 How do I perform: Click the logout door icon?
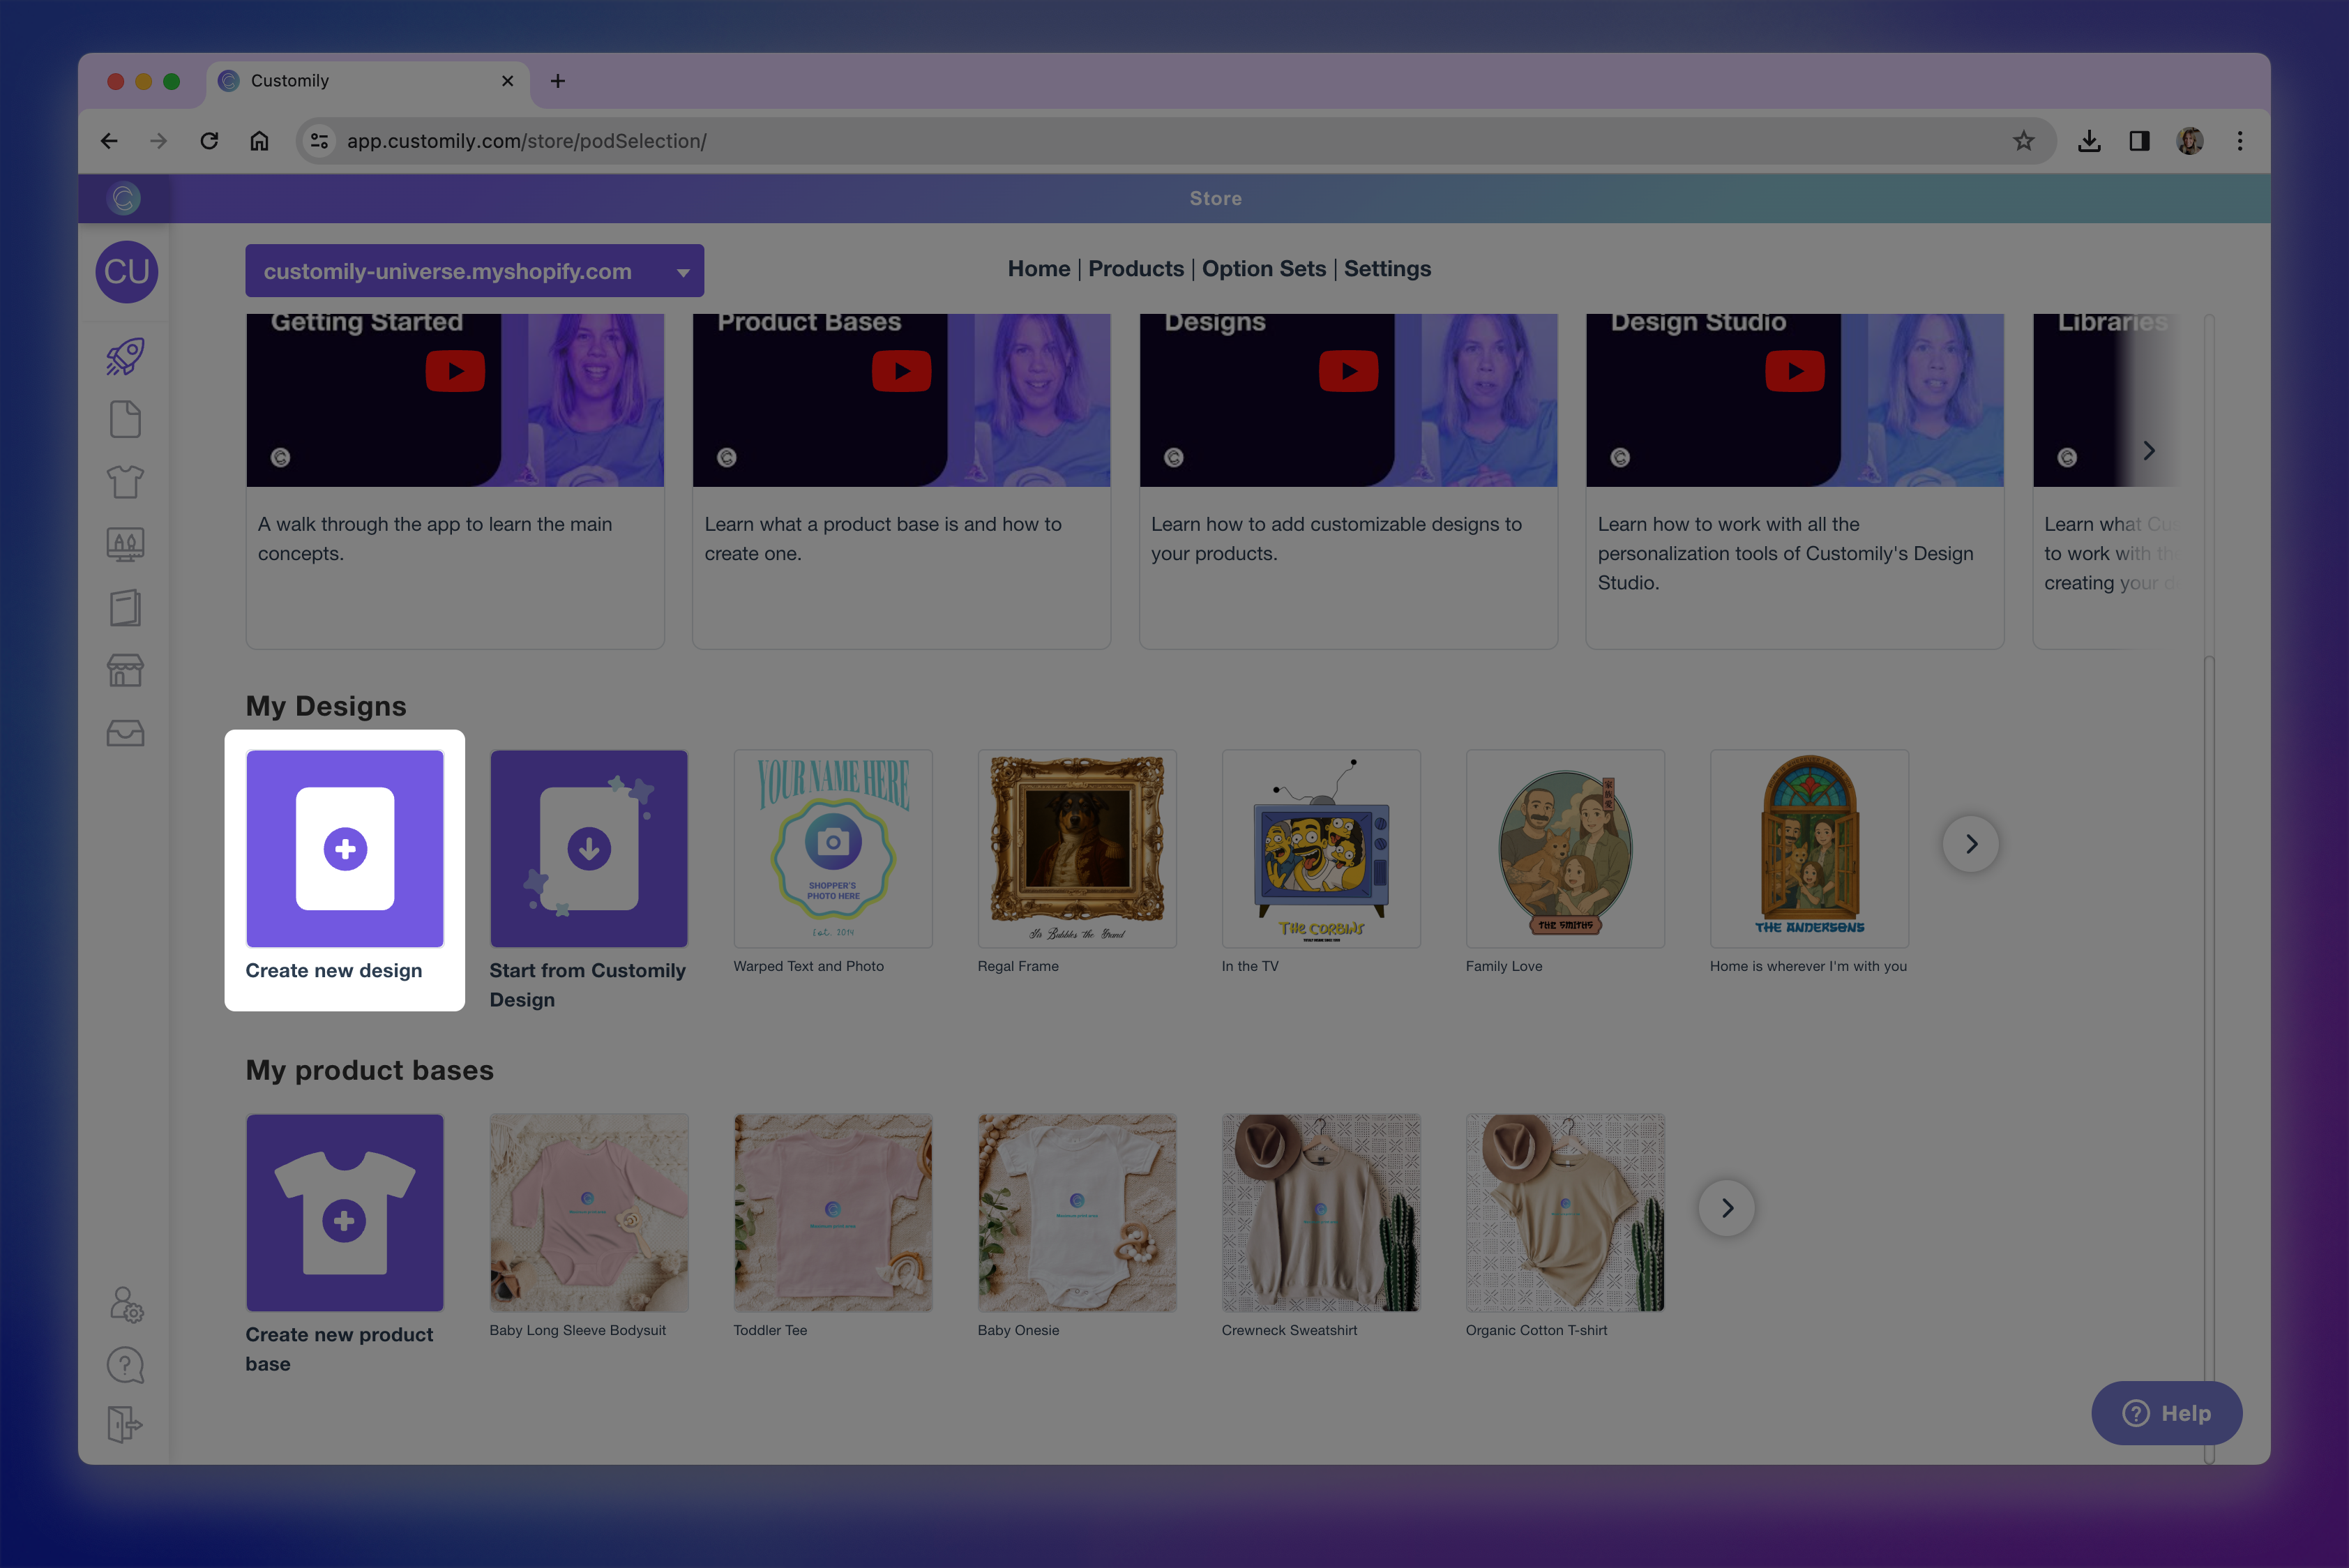point(125,1425)
